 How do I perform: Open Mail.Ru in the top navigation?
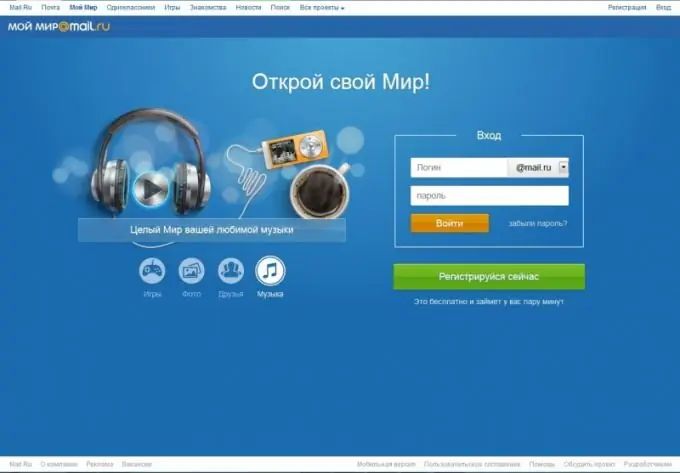(20, 7)
